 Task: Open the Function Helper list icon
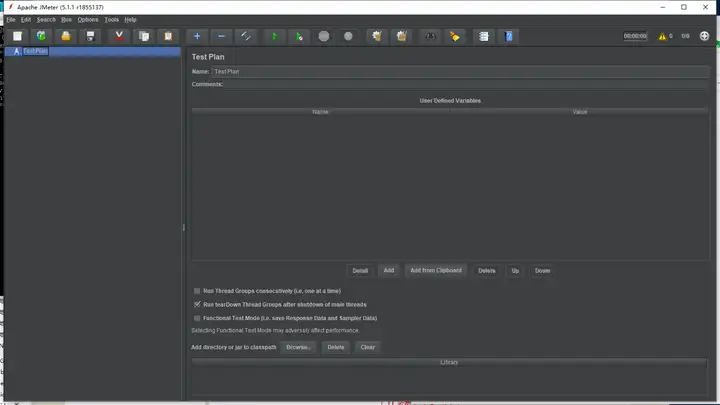[484, 36]
